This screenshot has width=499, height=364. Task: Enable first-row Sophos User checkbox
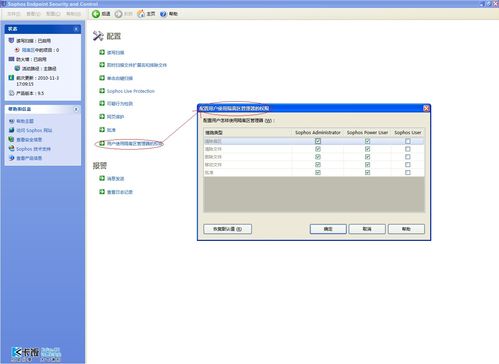[408, 141]
